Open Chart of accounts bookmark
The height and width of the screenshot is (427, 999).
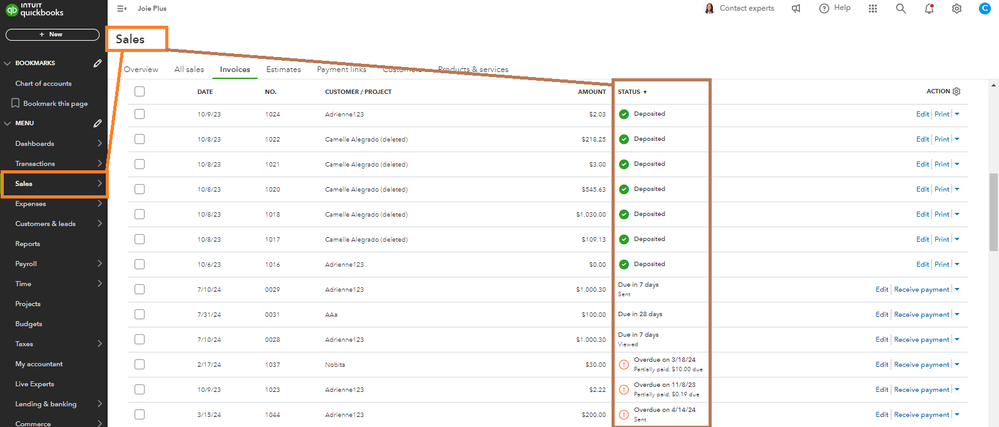(43, 83)
